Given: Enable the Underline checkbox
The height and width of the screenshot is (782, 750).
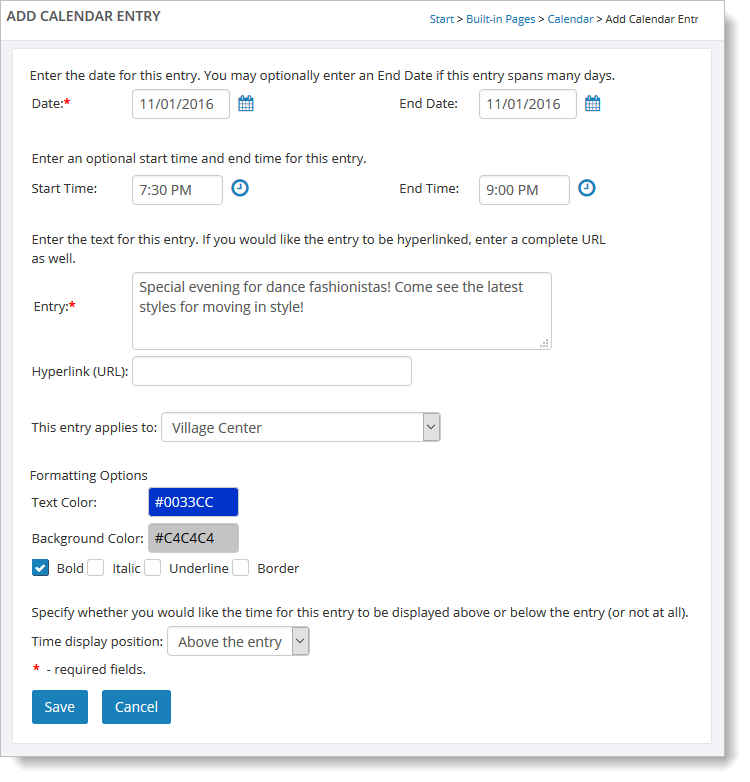Looking at the screenshot, I should (153, 568).
